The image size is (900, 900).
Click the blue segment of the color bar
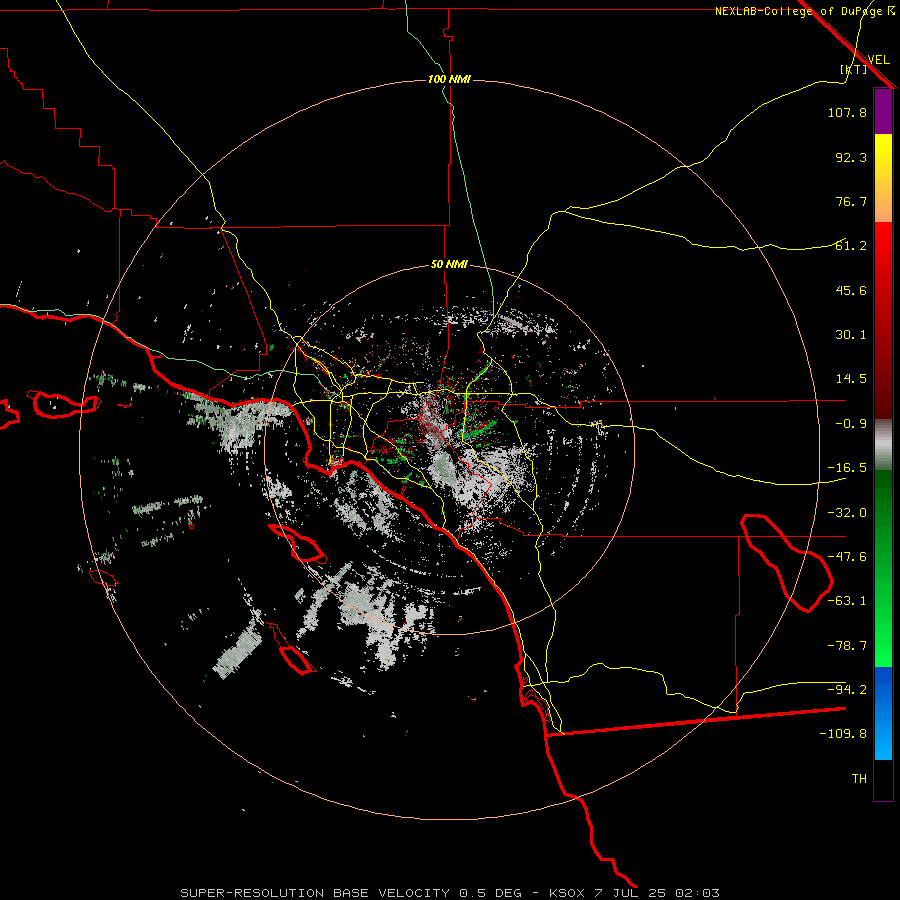[883, 713]
